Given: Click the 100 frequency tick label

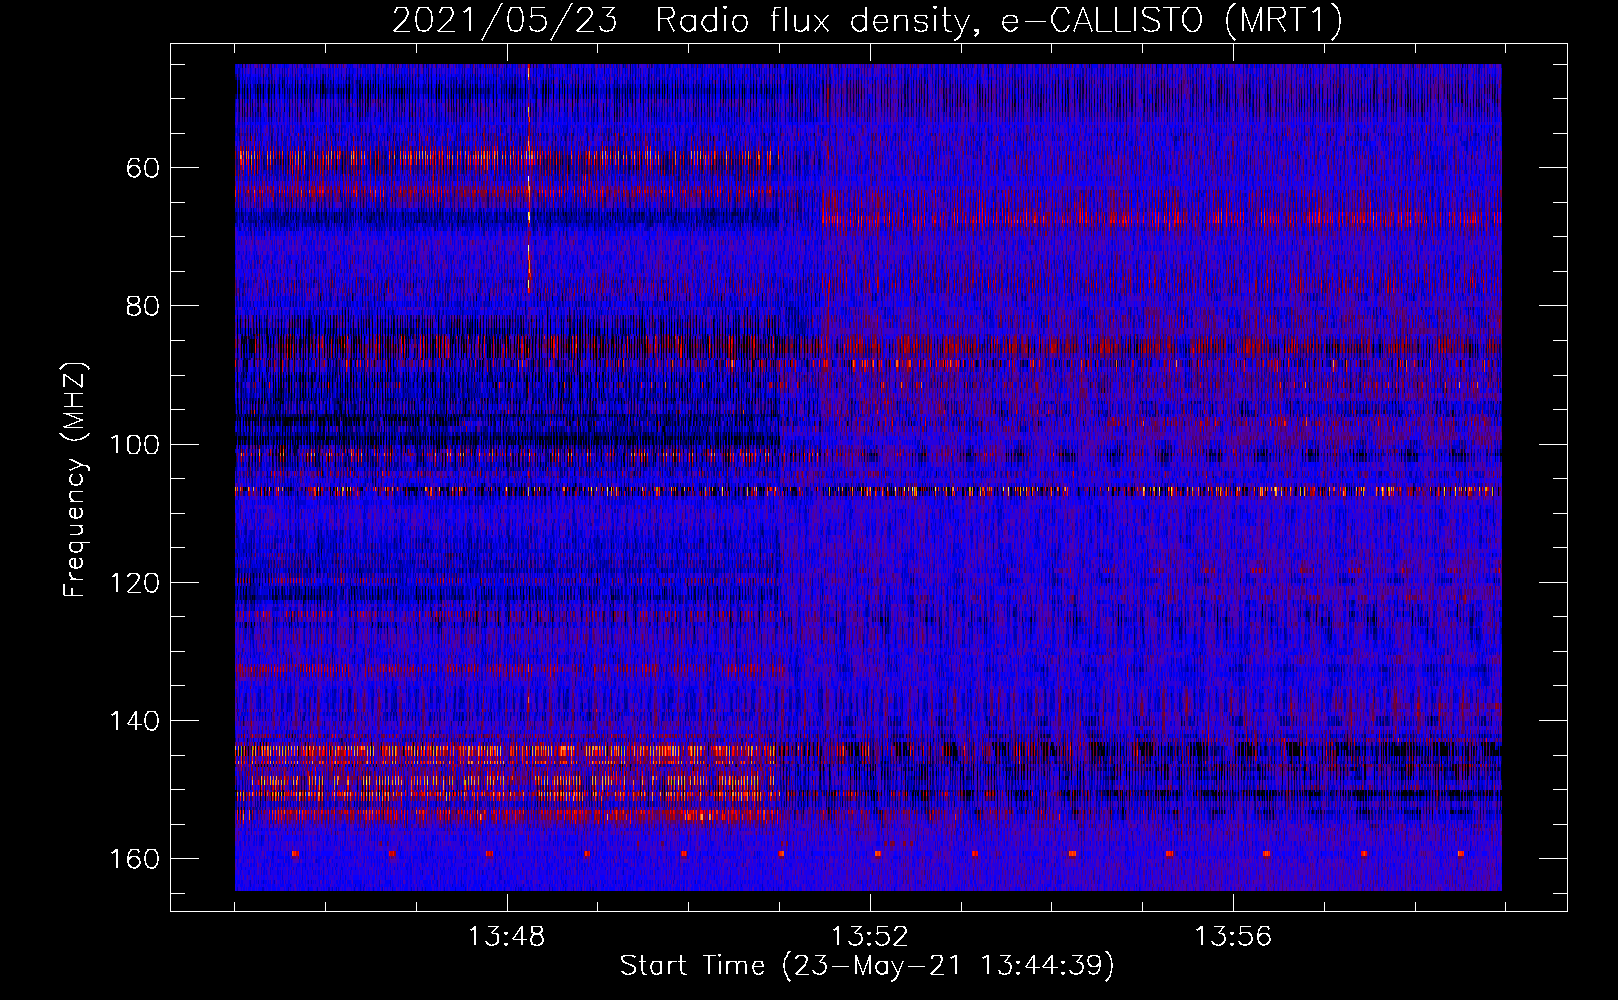Looking at the screenshot, I should click(x=134, y=444).
